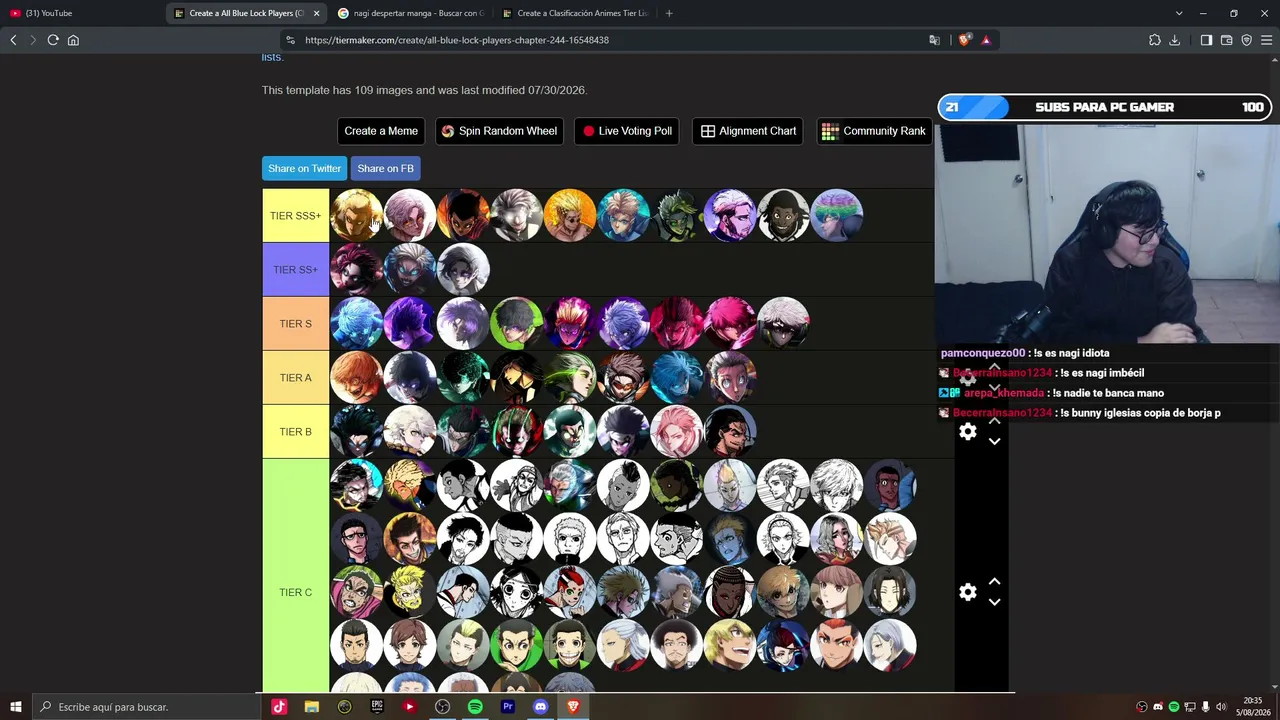Open the clock showing 20:35

[1252, 706]
